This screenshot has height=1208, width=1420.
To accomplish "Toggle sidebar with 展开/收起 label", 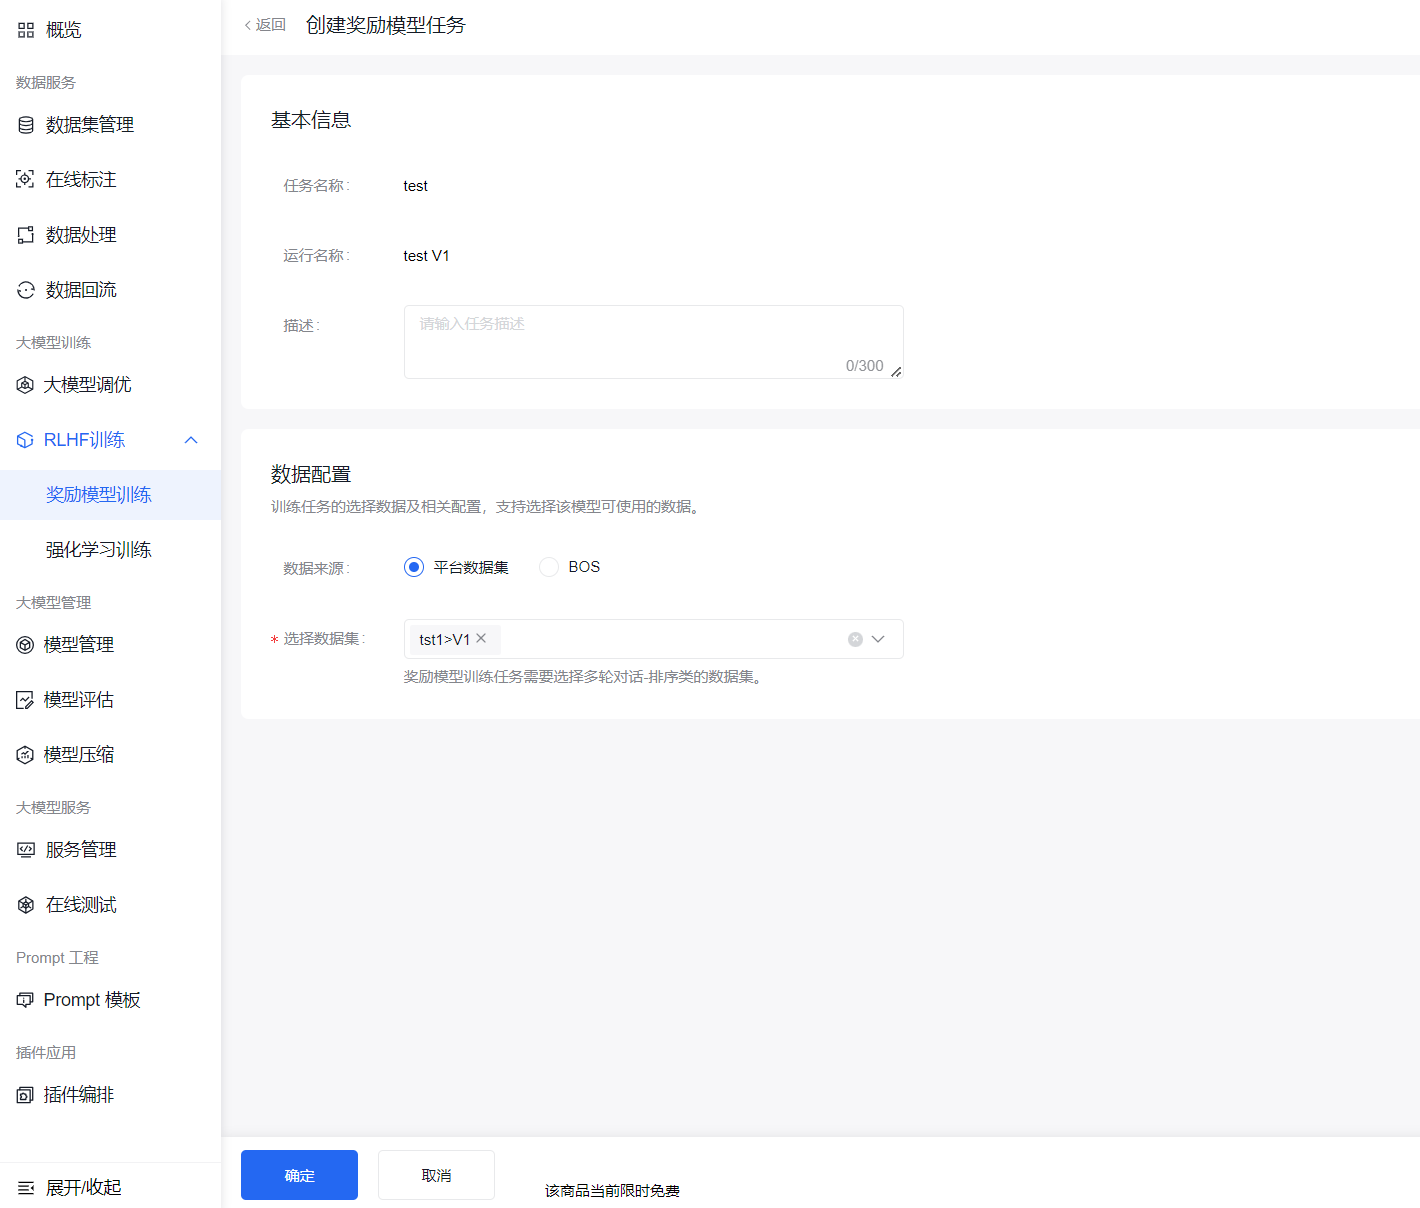I will pyautogui.click(x=84, y=1188).
